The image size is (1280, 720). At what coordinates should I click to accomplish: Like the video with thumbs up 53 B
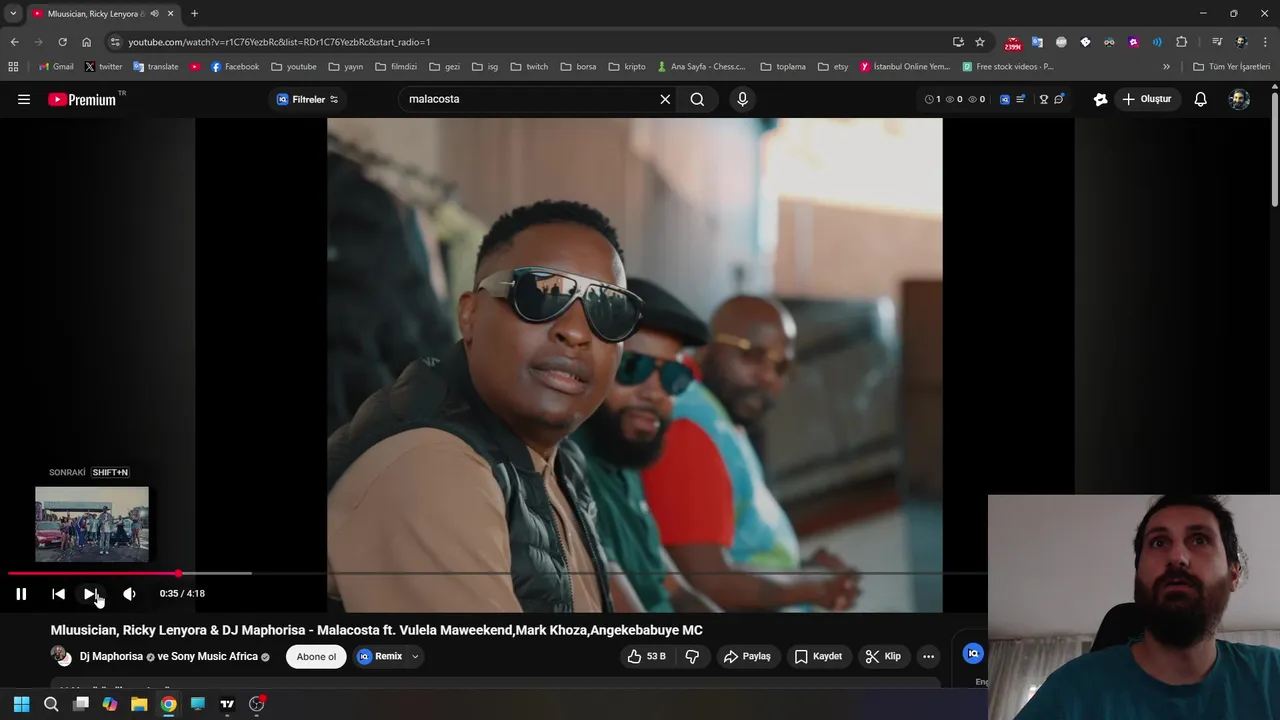(646, 657)
